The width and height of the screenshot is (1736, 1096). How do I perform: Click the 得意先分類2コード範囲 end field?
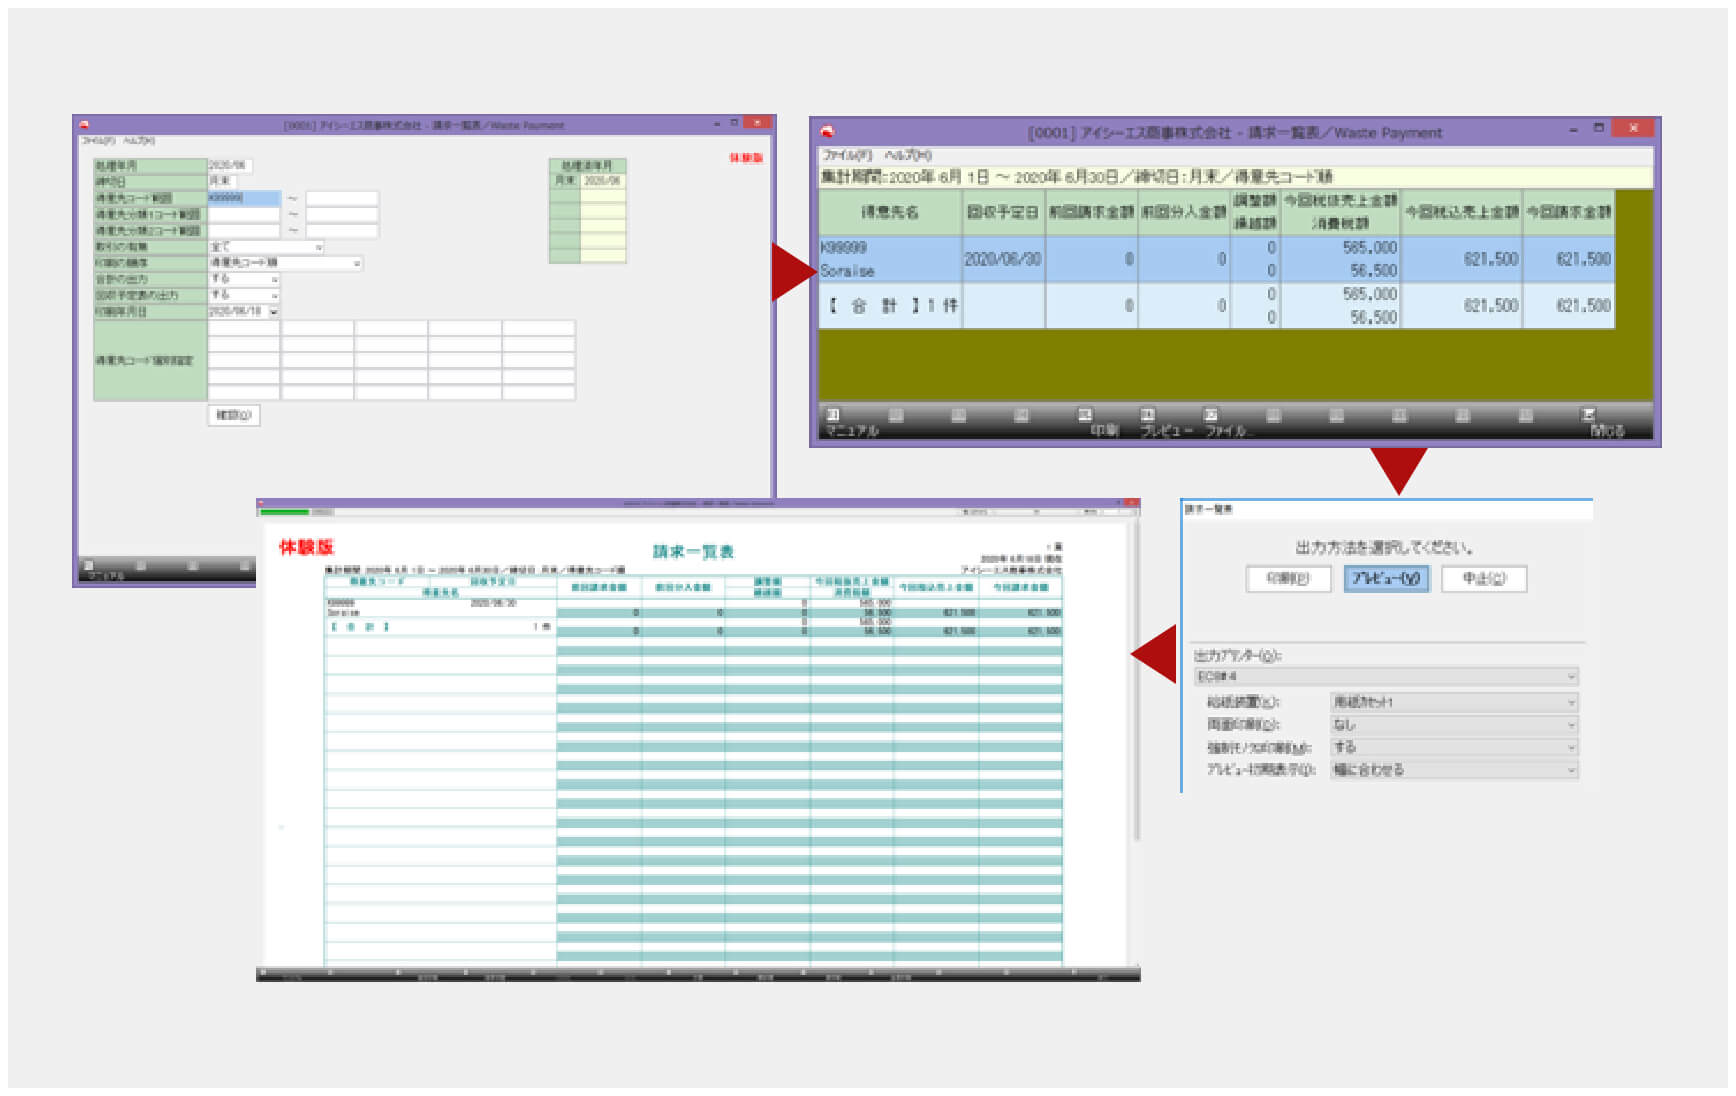(x=342, y=230)
